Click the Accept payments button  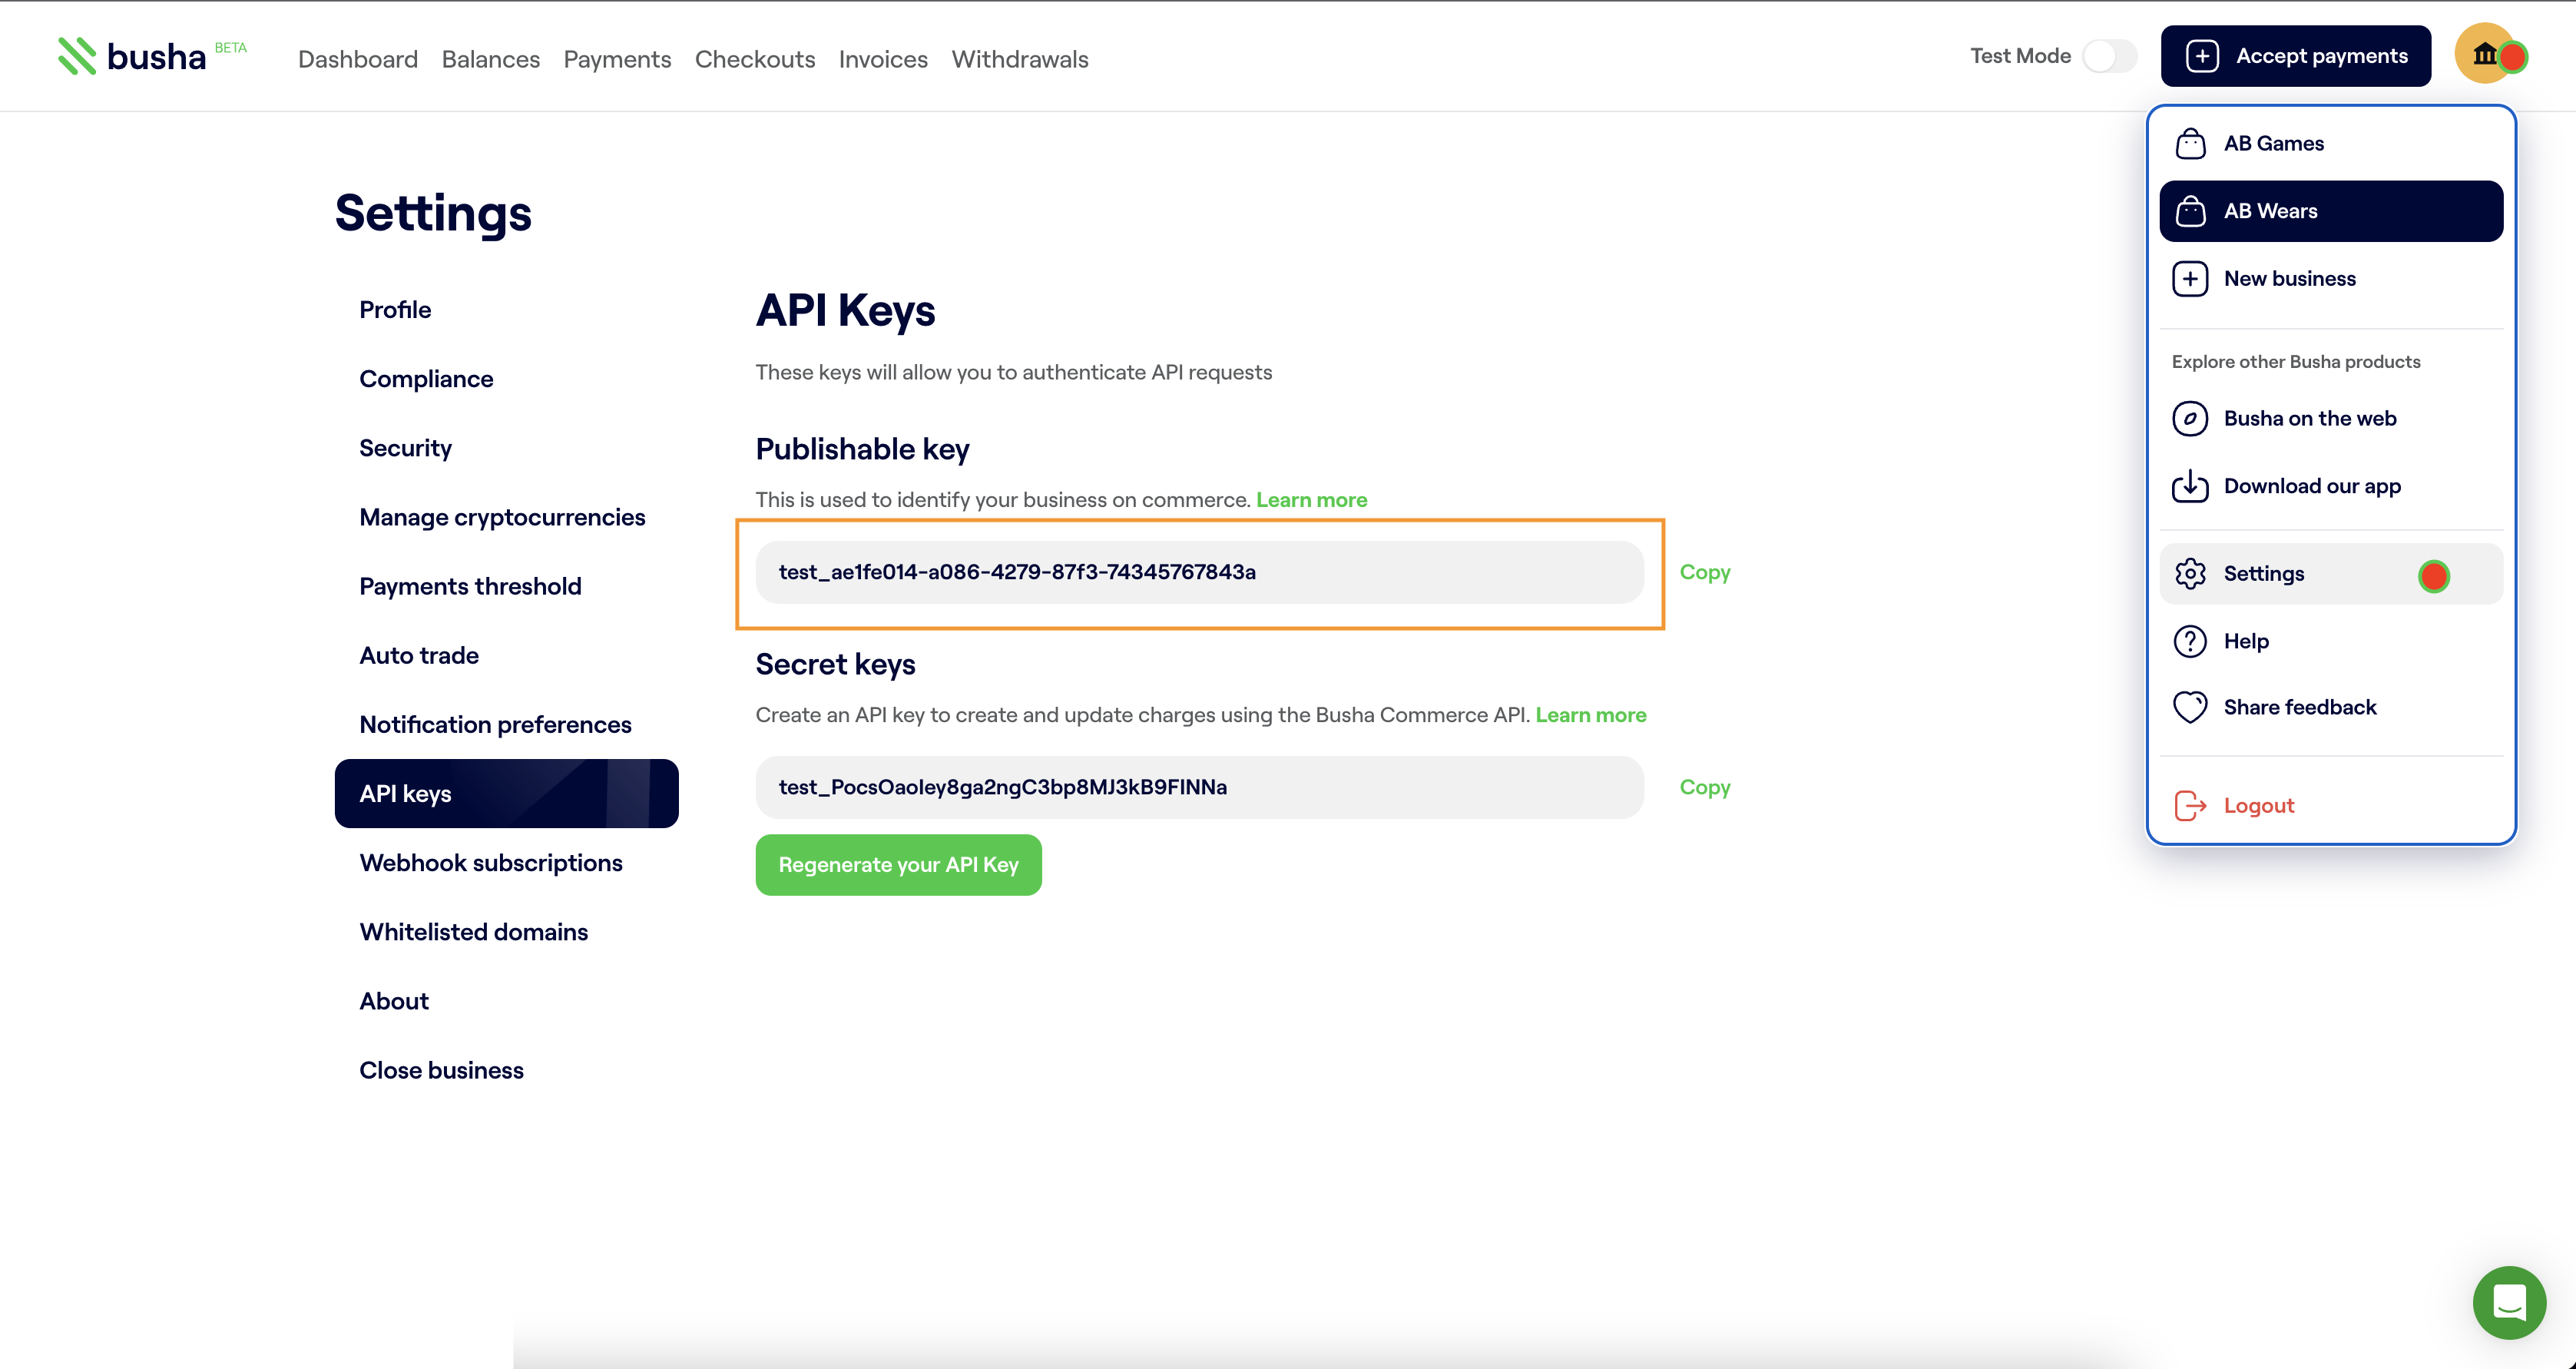point(2295,56)
